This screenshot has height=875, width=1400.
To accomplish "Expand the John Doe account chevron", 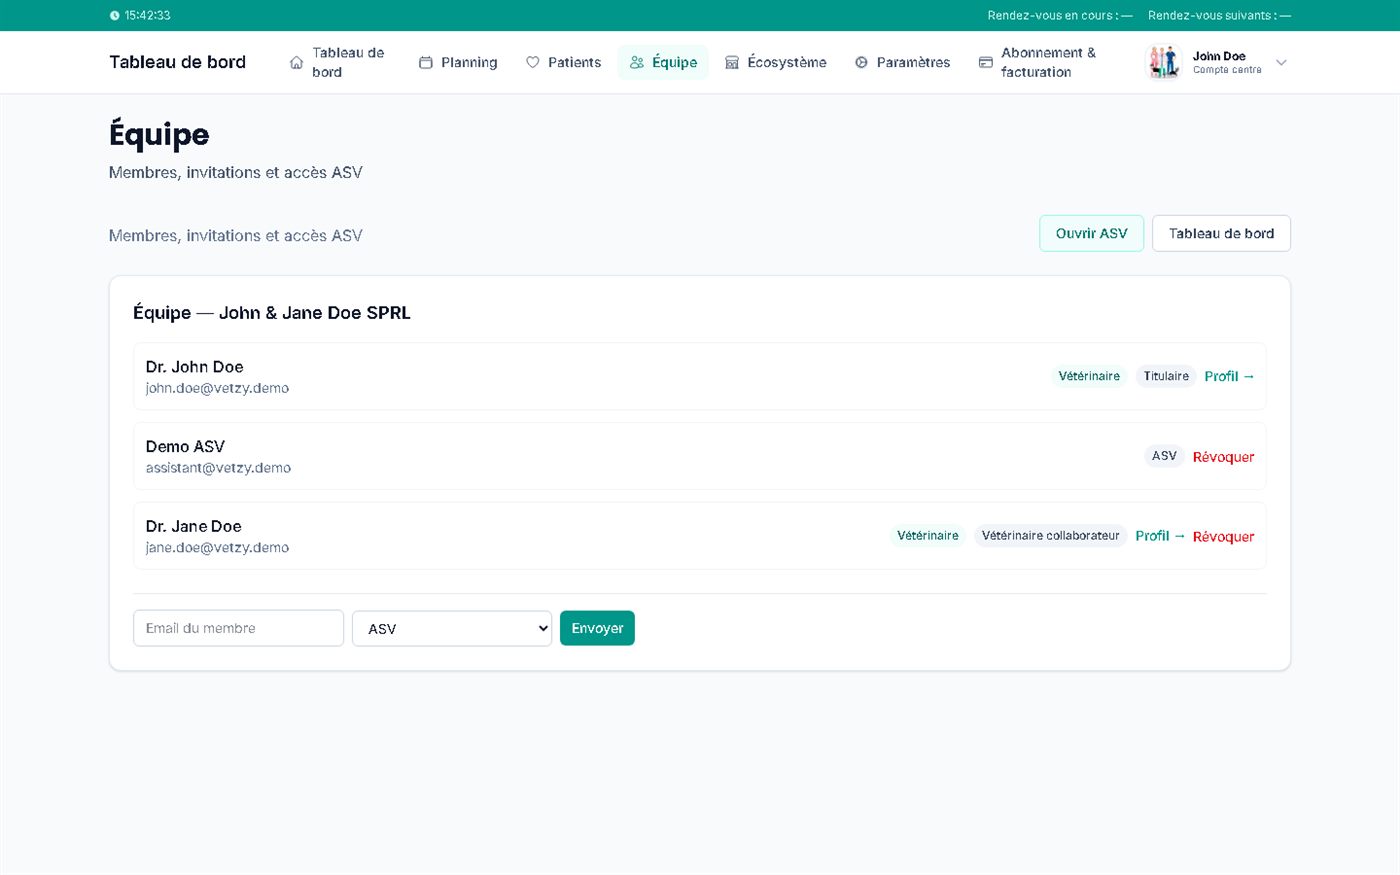I will [x=1281, y=63].
